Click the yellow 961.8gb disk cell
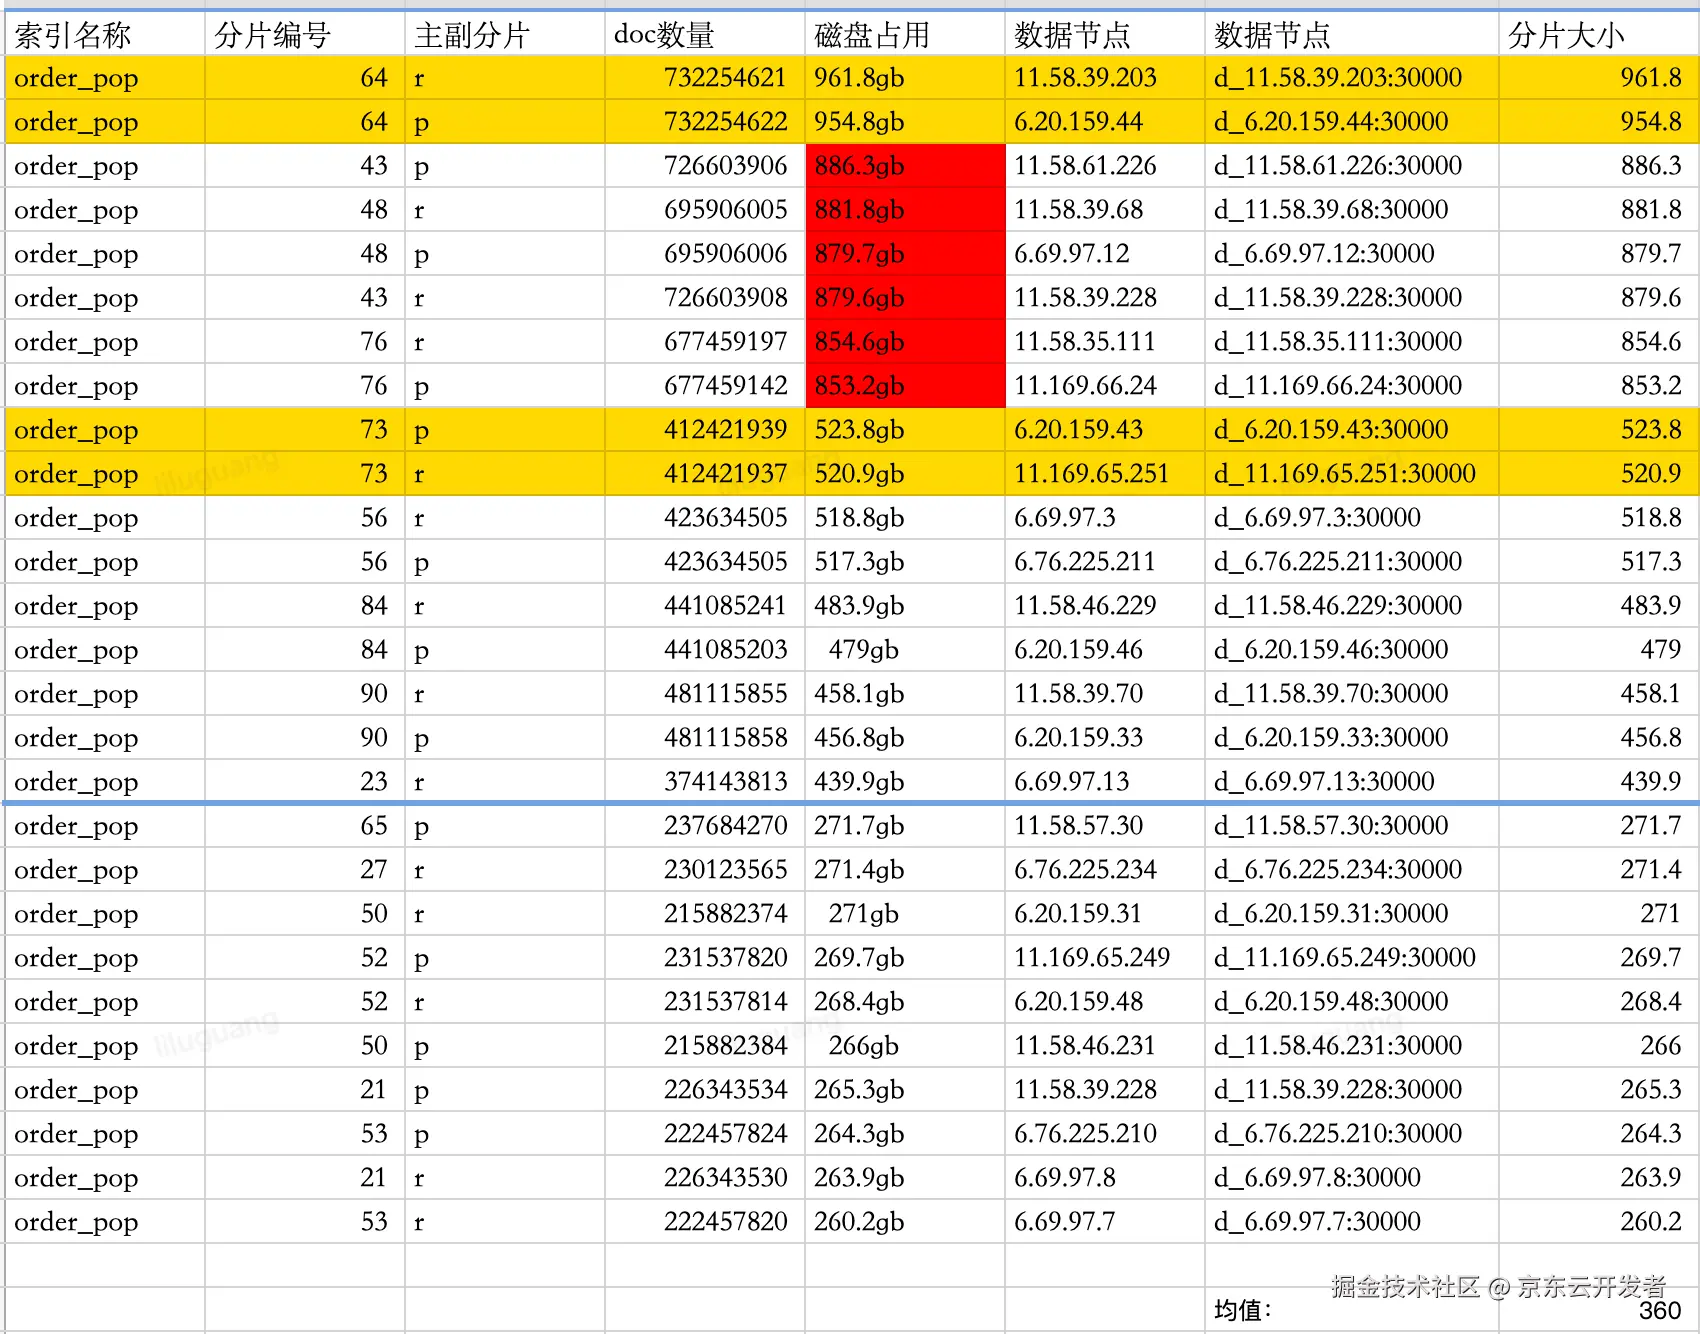This screenshot has width=1700, height=1334. 905,78
